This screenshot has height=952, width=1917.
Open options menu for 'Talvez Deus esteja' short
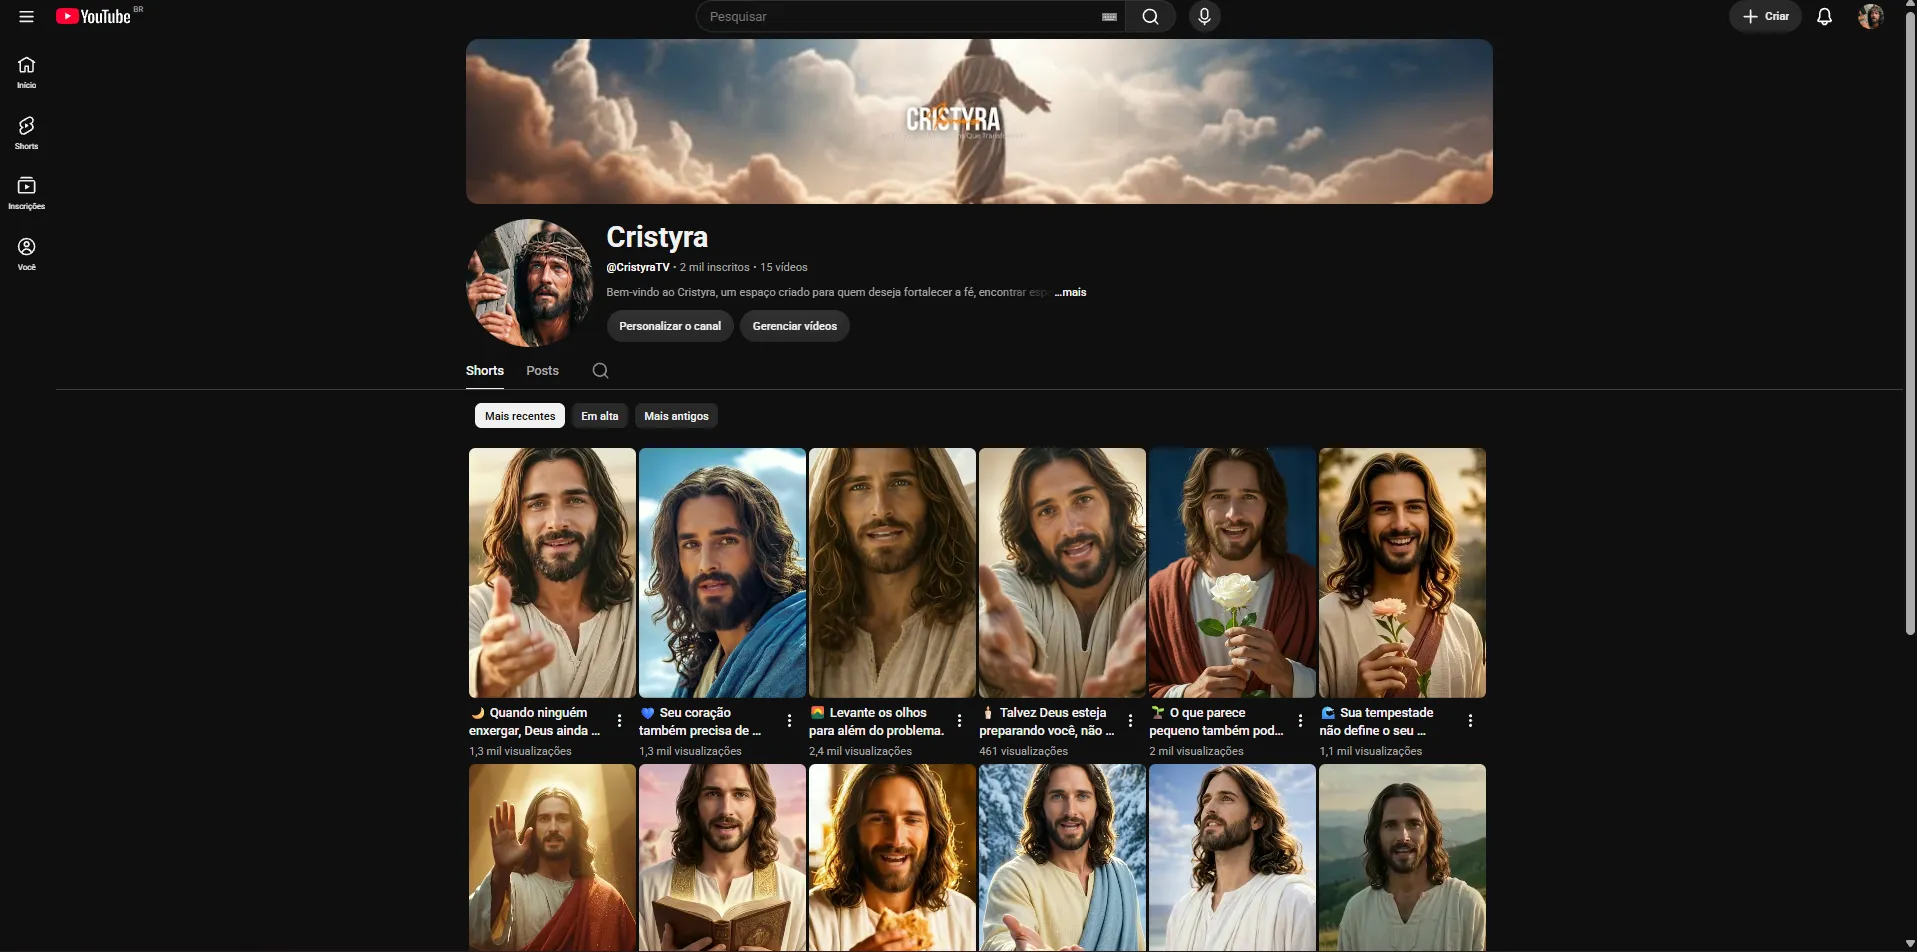pos(1130,721)
